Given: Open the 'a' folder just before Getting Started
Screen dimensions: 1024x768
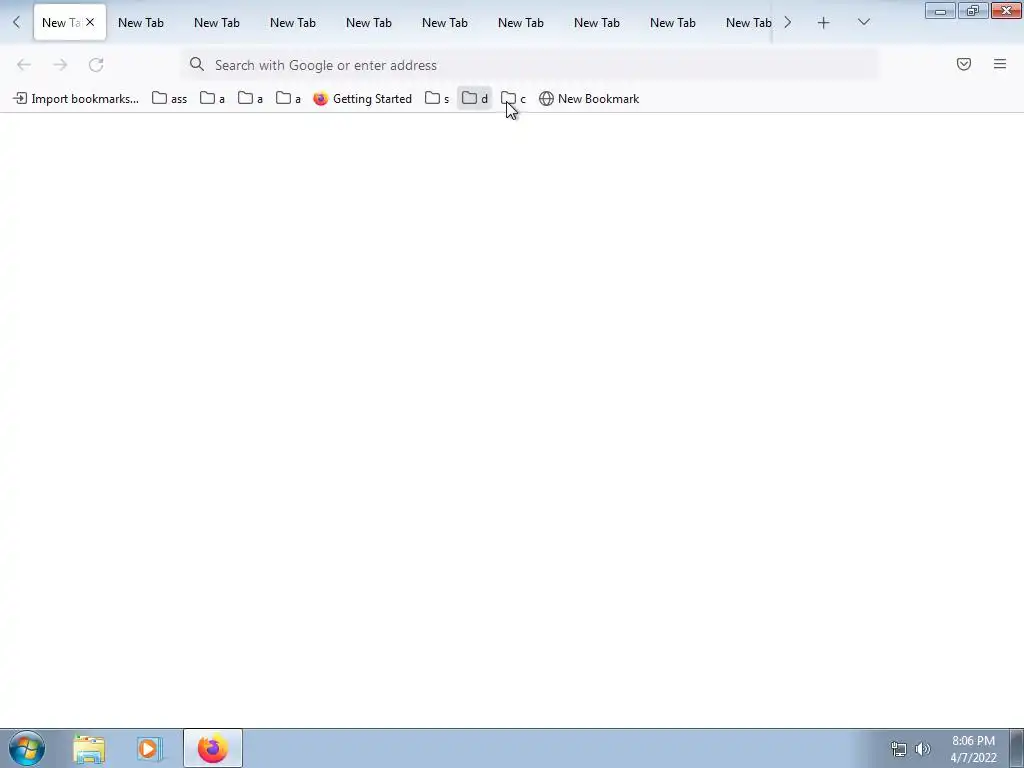Looking at the screenshot, I should tap(288, 99).
